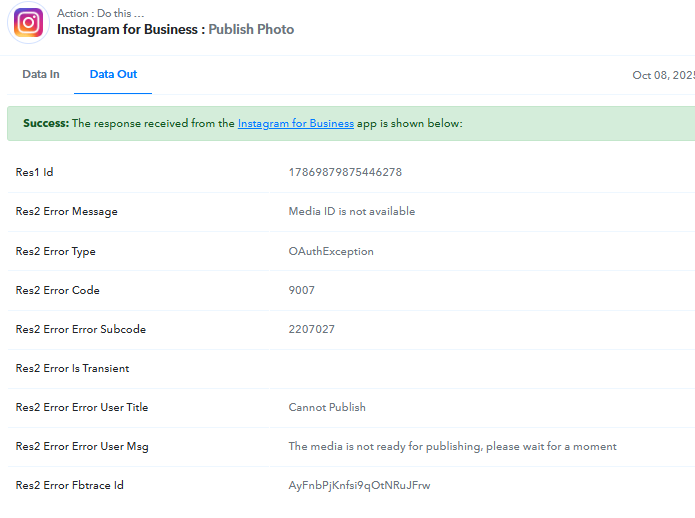Click the Instagram app logo icon

tap(28, 22)
